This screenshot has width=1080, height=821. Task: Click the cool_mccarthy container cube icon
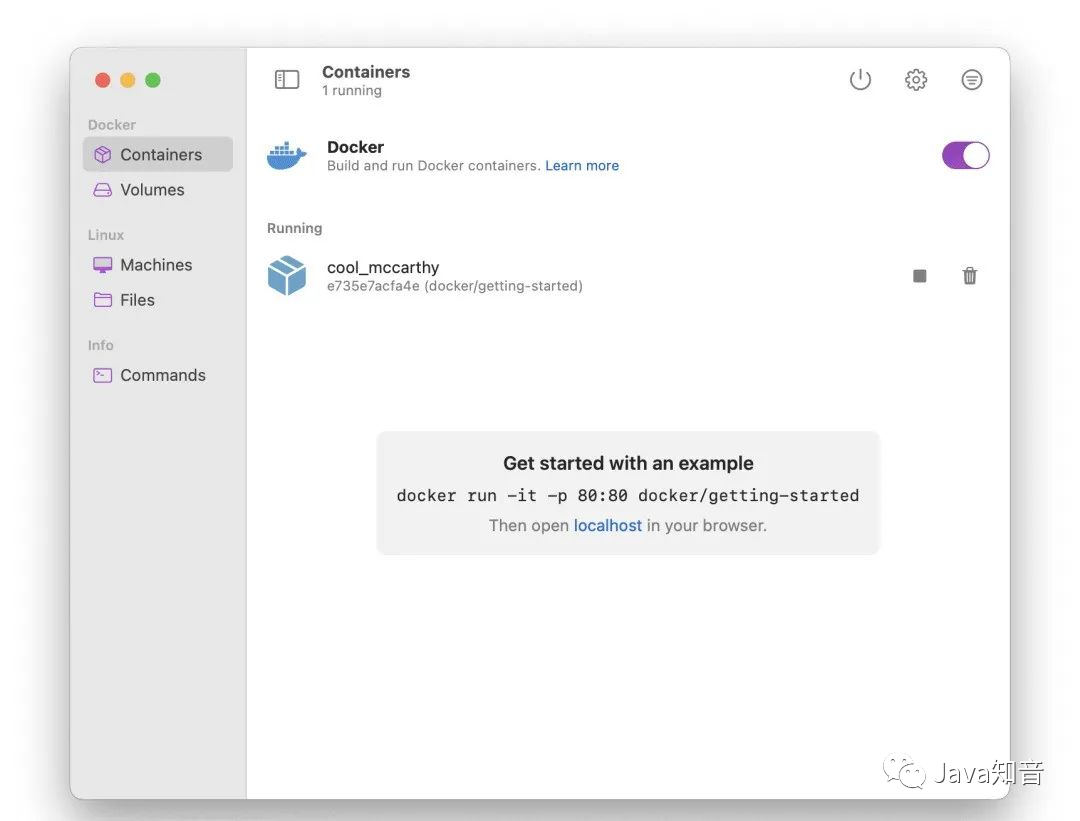(287, 276)
